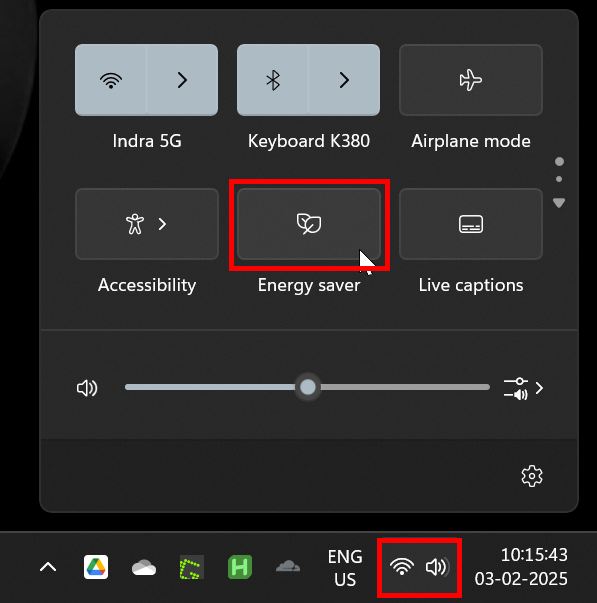
Task: Show hidden tray icons chevron
Action: (x=48, y=567)
